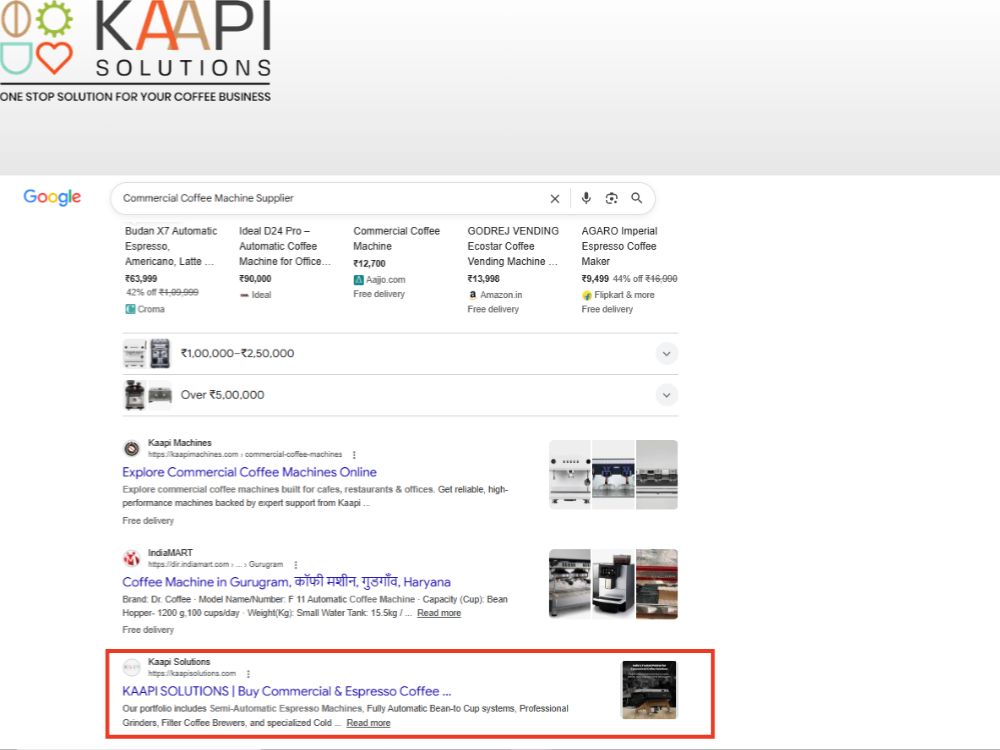Click Read more in Kaapi Solutions snippet
Viewport: 1000px width, 750px height.
pos(369,723)
